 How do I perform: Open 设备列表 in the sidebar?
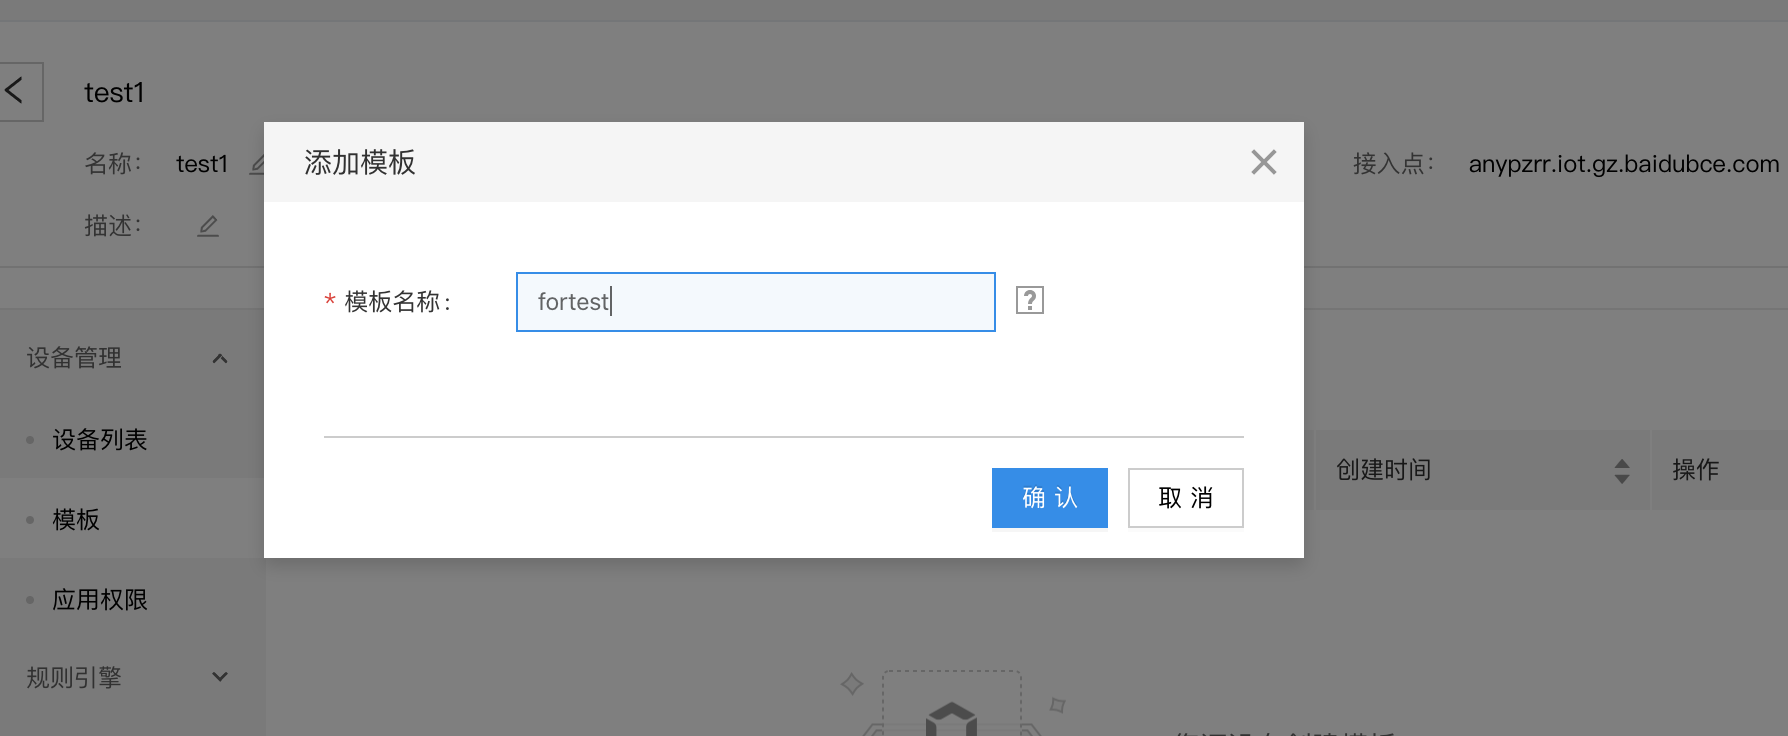tap(100, 439)
